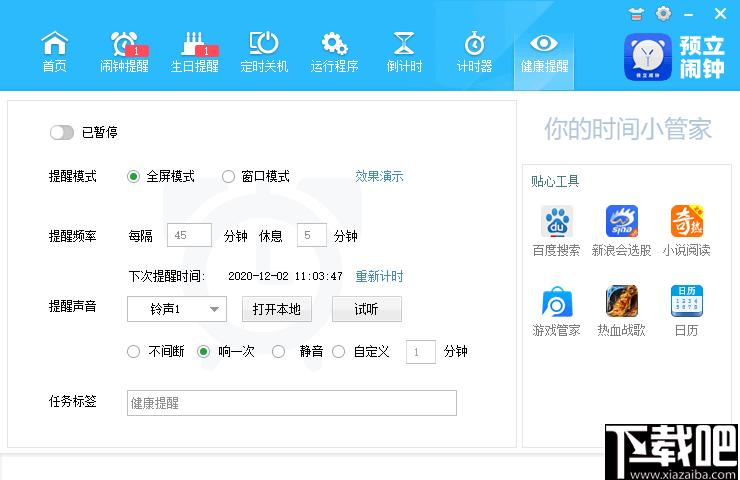Viewport: 740px width, 480px height.
Task: Click the 试听 preview sound button
Action: [367, 309]
